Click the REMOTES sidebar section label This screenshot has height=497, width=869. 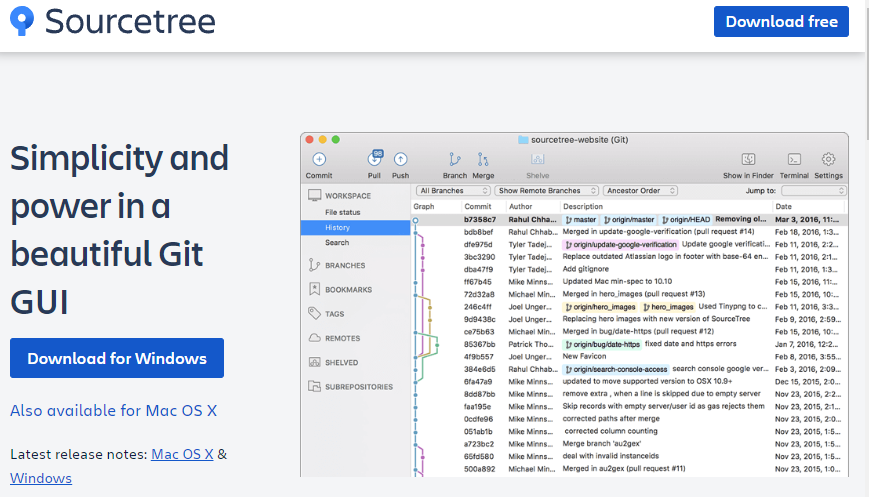[343, 338]
